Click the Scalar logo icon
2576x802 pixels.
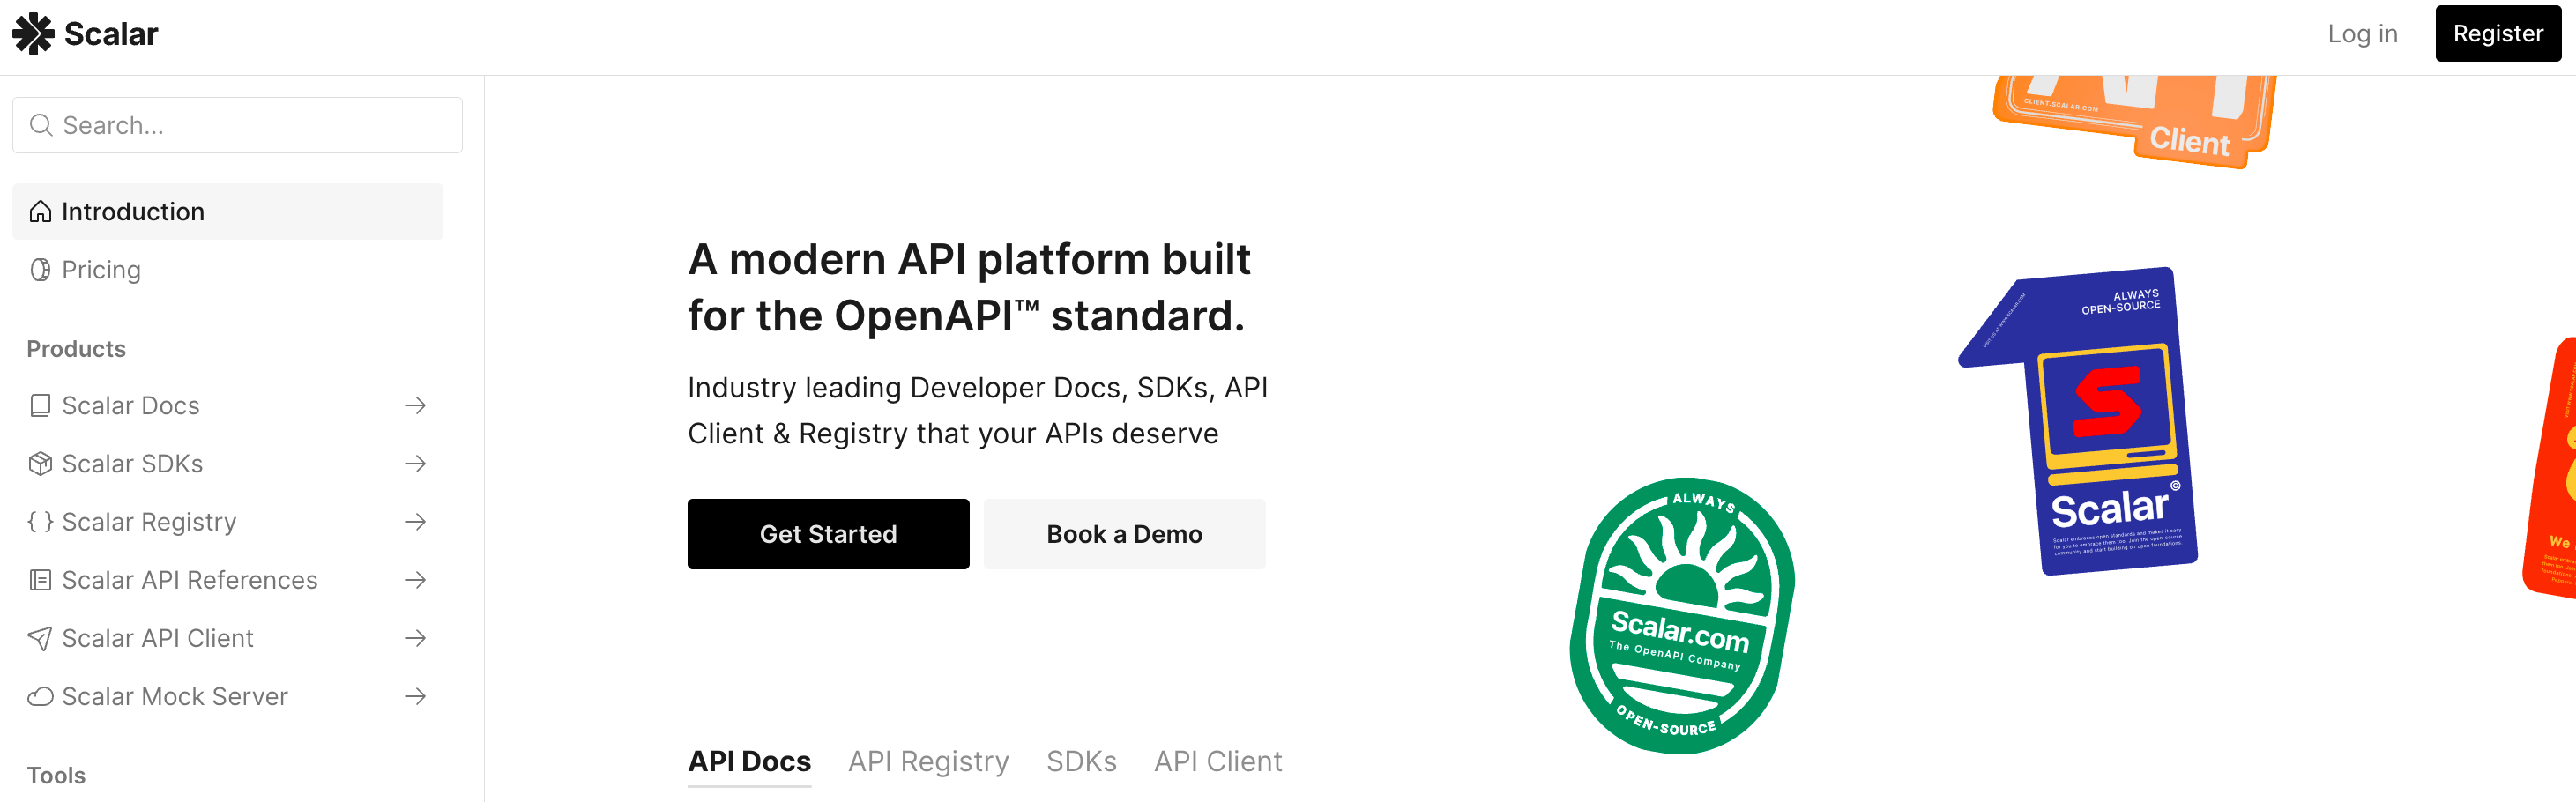(x=33, y=34)
